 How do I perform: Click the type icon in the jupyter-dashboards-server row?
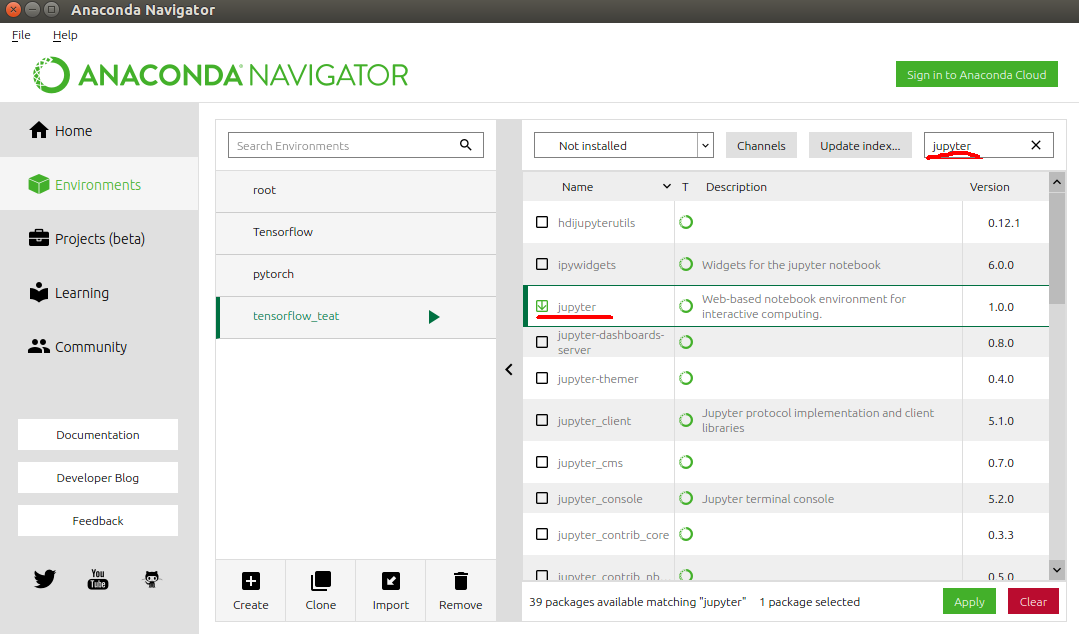686,342
